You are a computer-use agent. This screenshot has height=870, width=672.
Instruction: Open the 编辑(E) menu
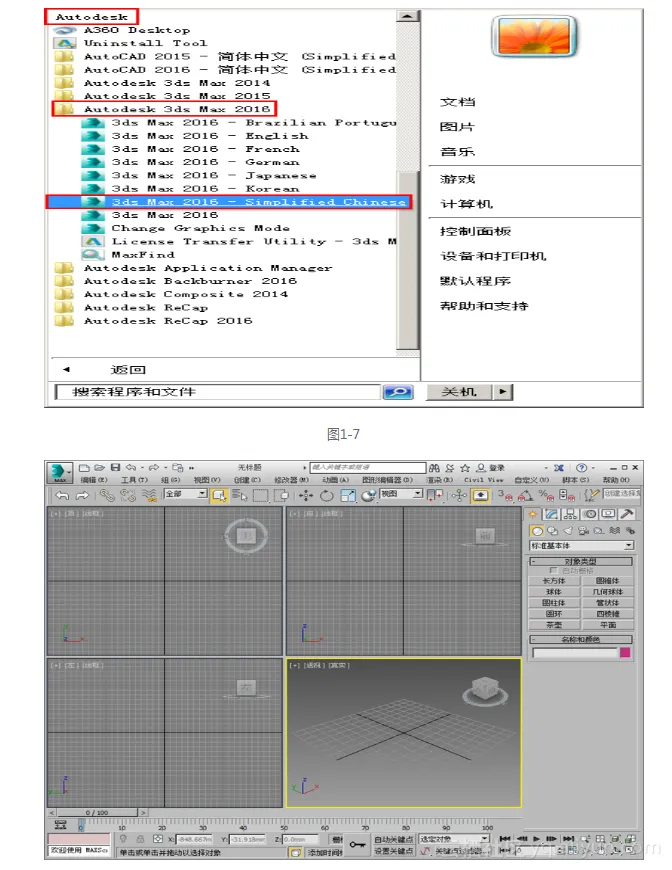click(94, 480)
